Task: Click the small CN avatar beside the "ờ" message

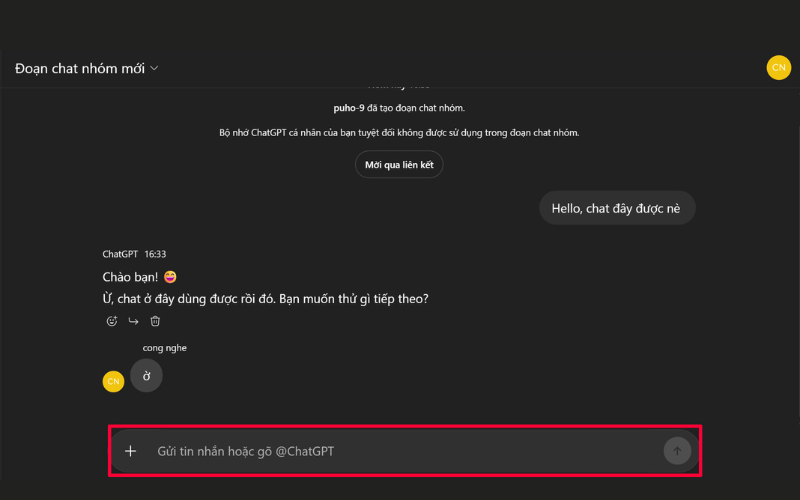Action: [x=113, y=381]
